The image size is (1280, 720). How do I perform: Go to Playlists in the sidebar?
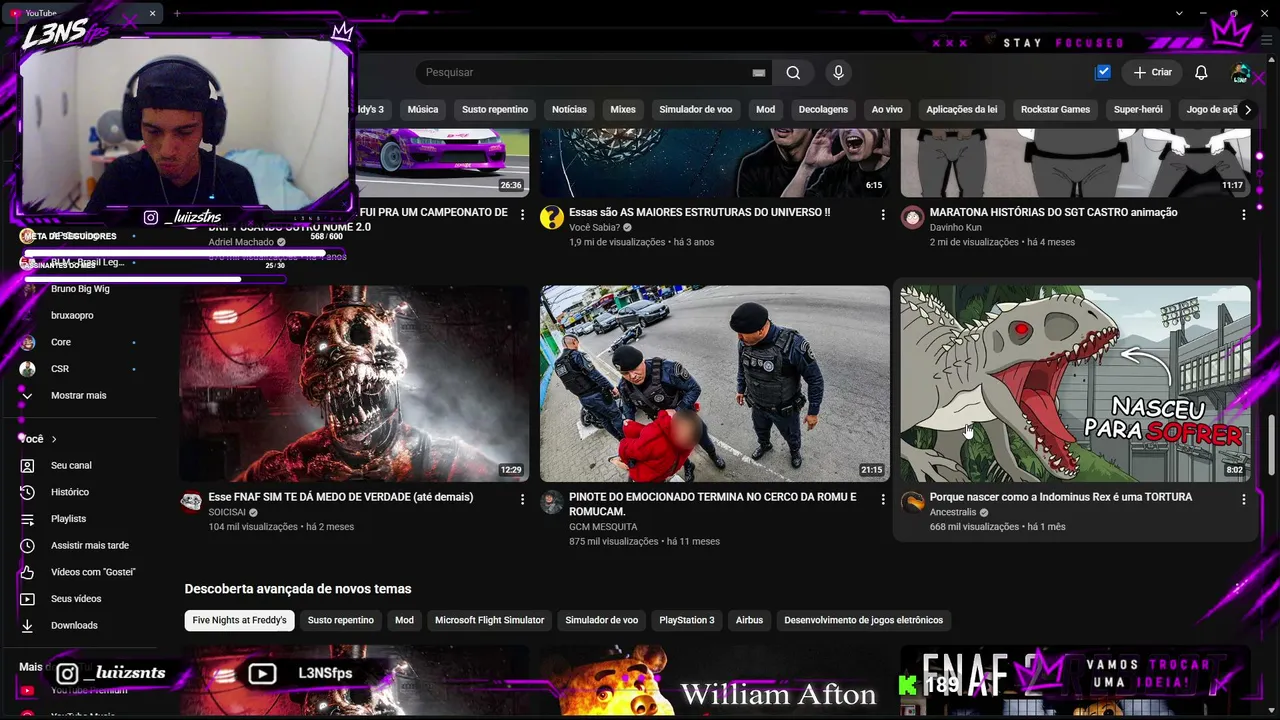click(x=68, y=519)
